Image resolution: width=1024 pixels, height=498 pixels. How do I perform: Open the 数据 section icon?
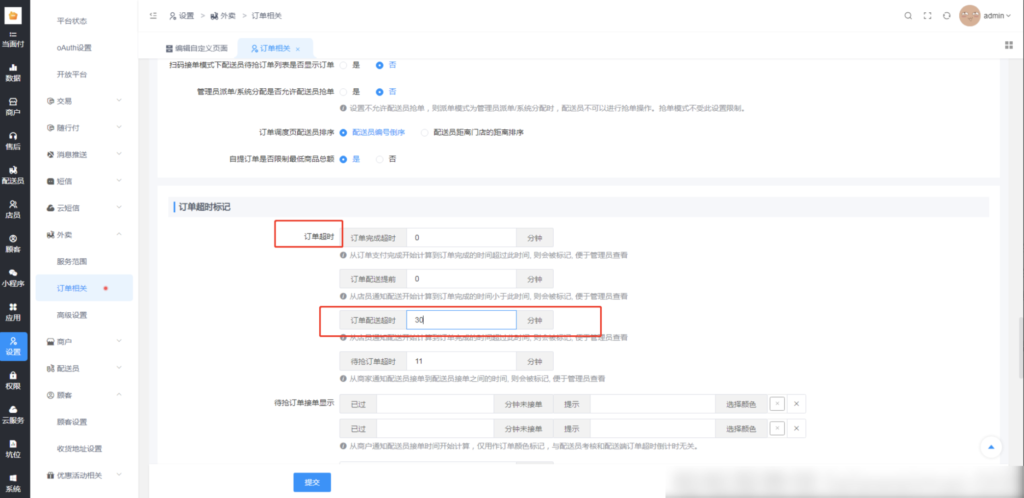click(x=13, y=72)
